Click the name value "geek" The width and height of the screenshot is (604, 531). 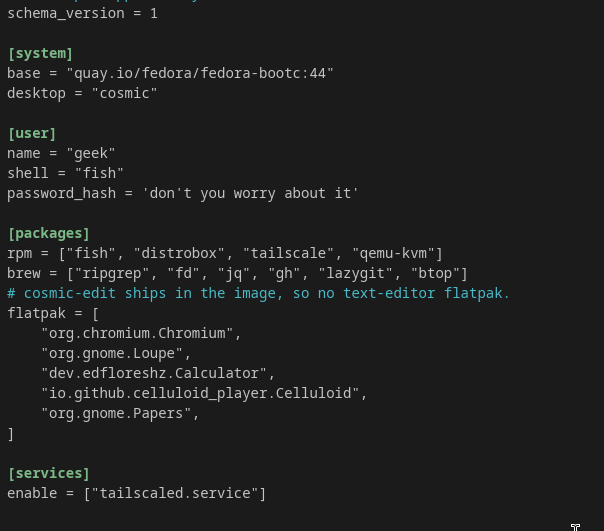pos(91,153)
